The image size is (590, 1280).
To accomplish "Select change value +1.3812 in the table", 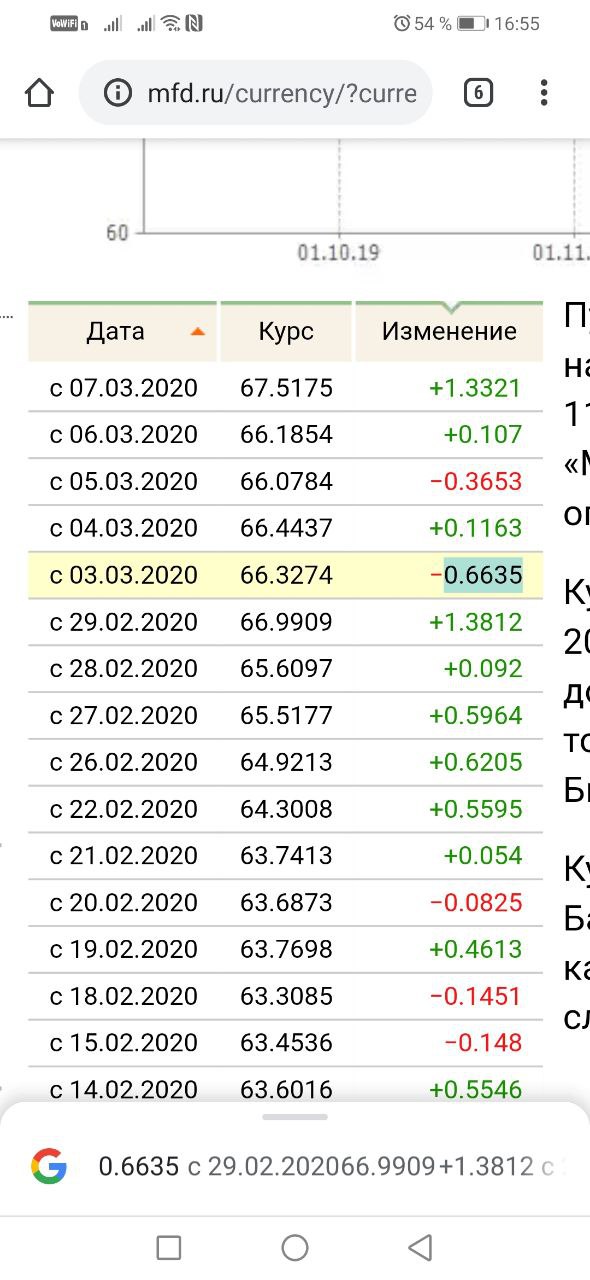I will tap(475, 622).
